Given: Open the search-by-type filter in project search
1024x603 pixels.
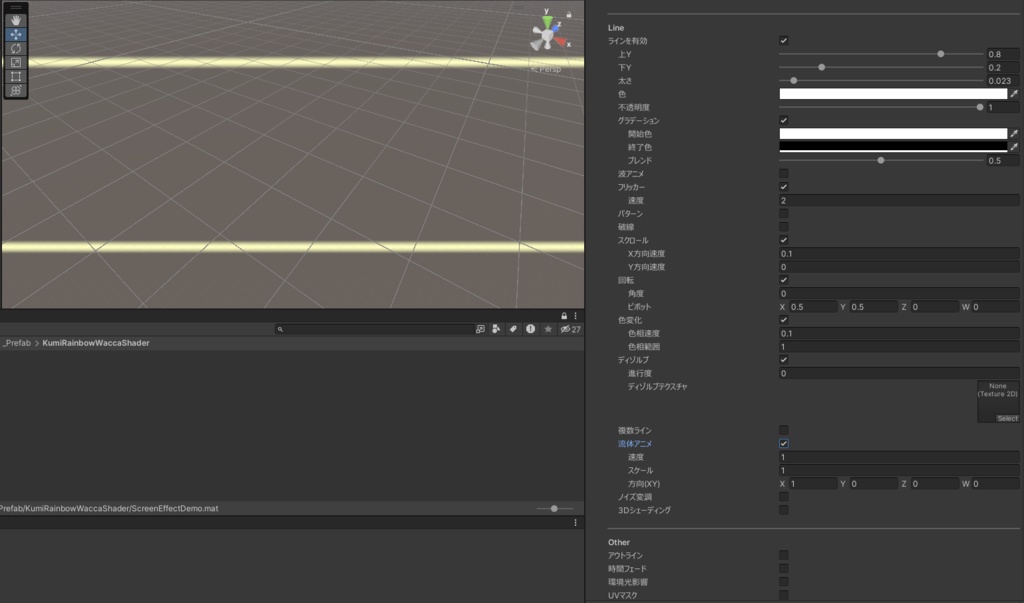Looking at the screenshot, I should pos(480,329).
